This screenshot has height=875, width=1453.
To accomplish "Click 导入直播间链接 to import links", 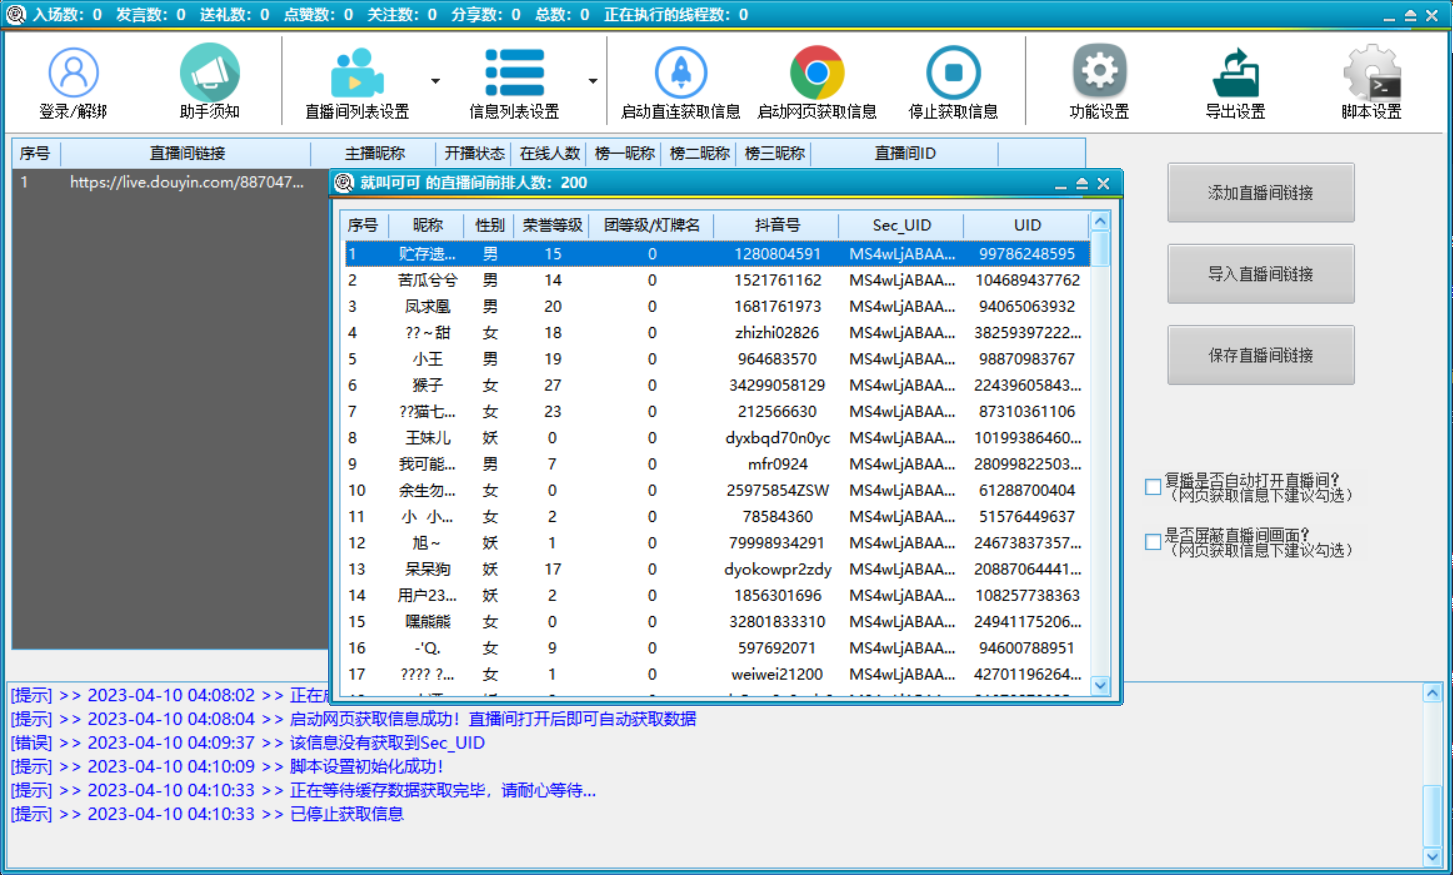I will tap(1261, 273).
